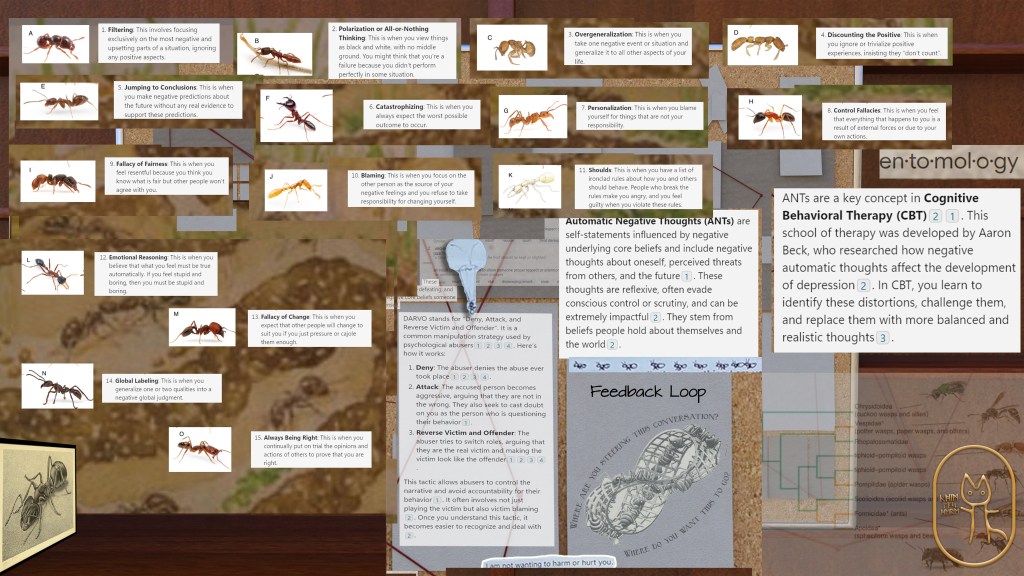The height and width of the screenshot is (576, 1024).
Task: Click the en·to·mol·o·gy heading text
Action: click(948, 163)
